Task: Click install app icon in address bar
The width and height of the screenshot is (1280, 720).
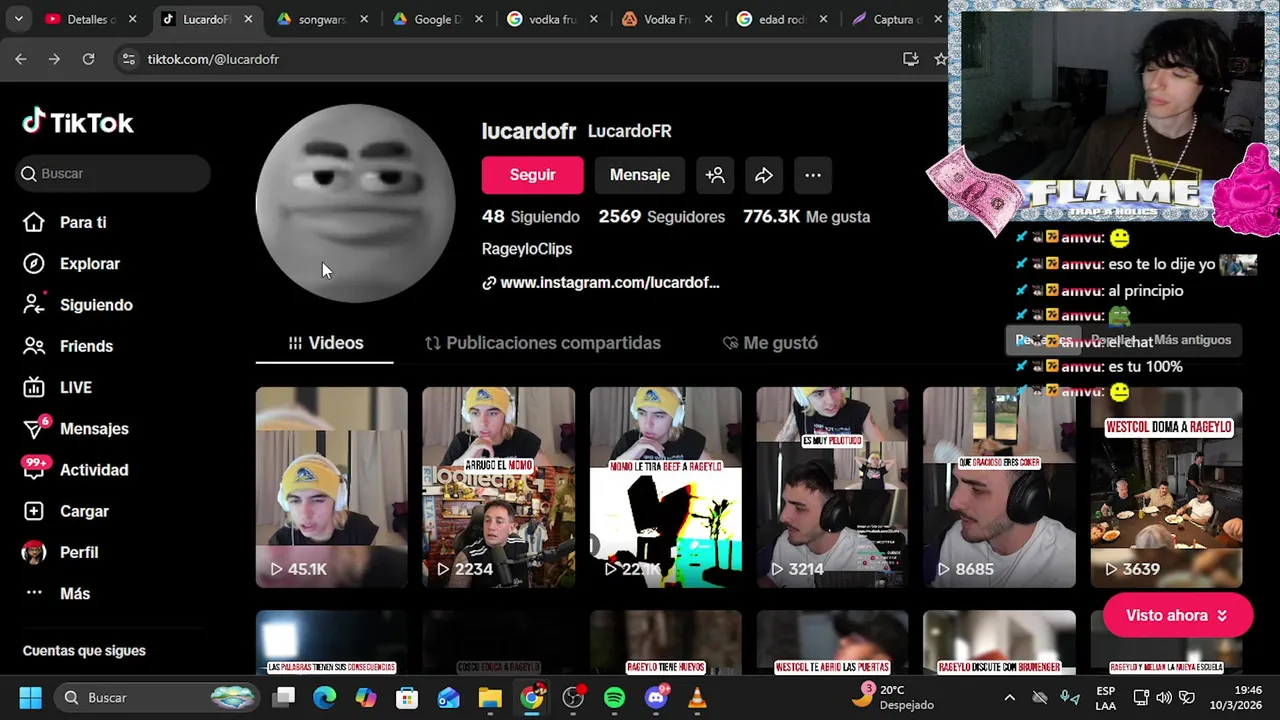Action: tap(910, 59)
